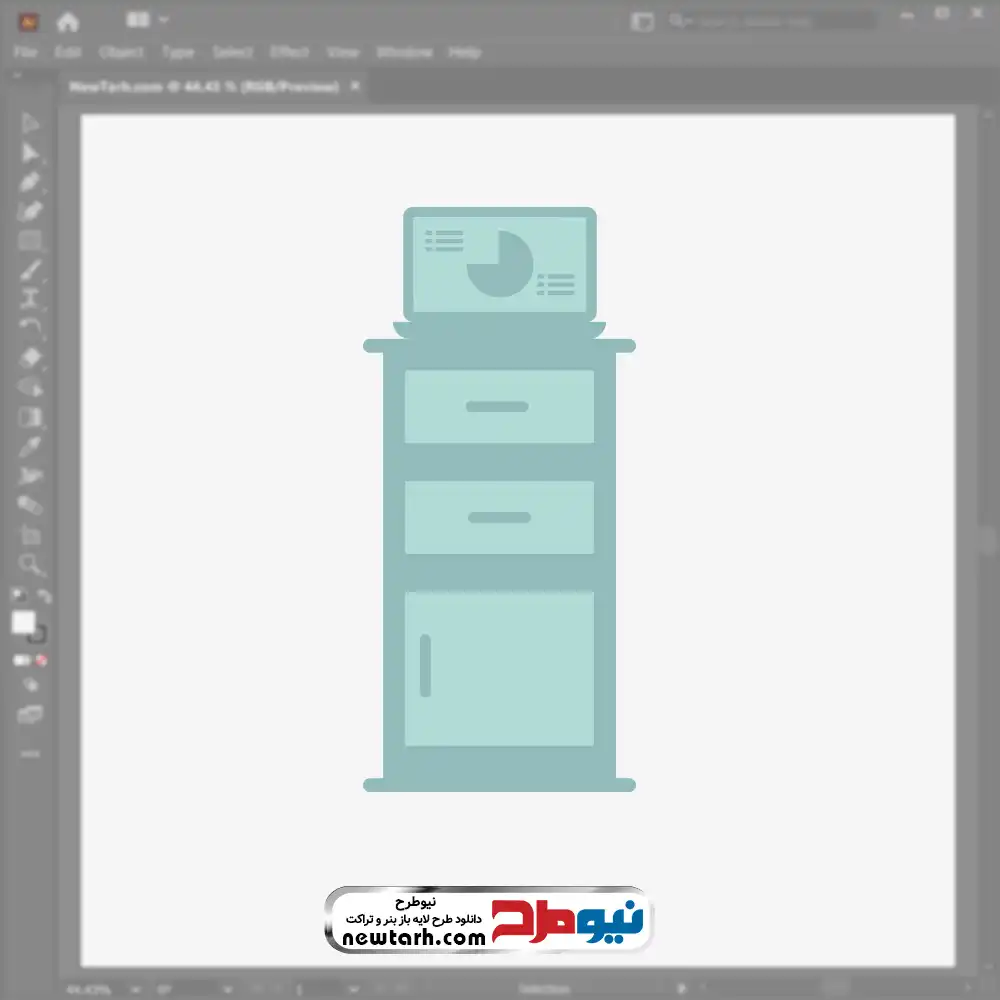Open the Effect menu
This screenshot has height=1000, width=1000.
click(x=289, y=52)
